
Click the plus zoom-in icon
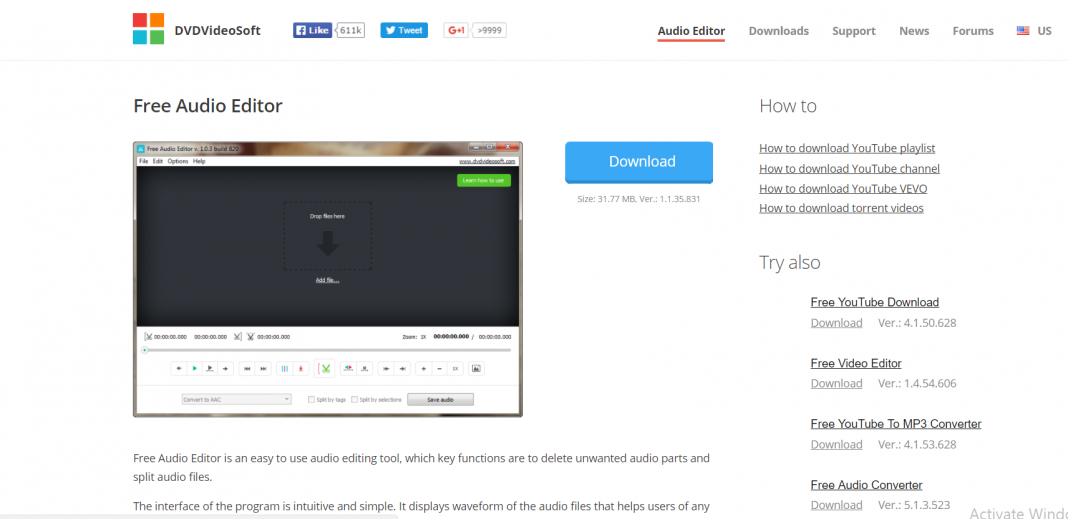pos(424,368)
